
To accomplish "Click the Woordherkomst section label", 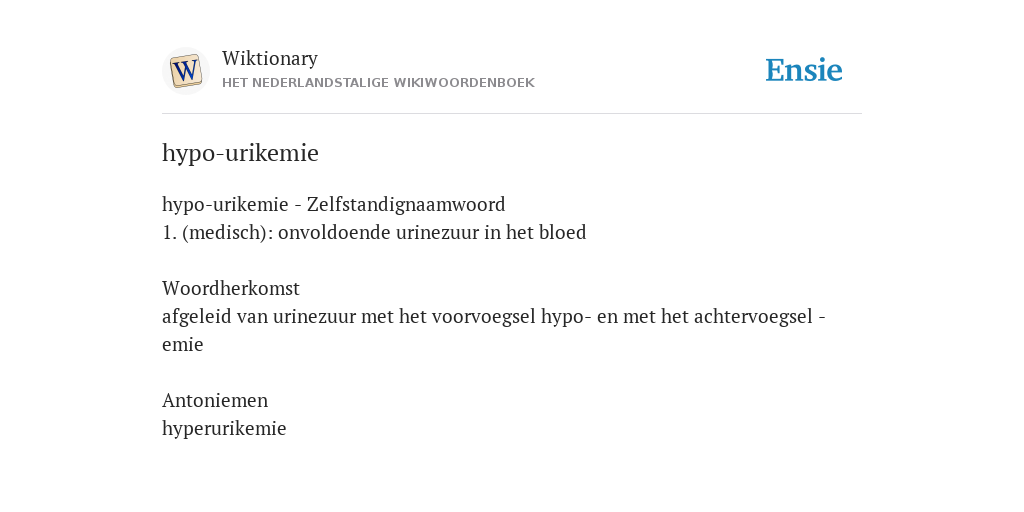I will click(x=231, y=288).
